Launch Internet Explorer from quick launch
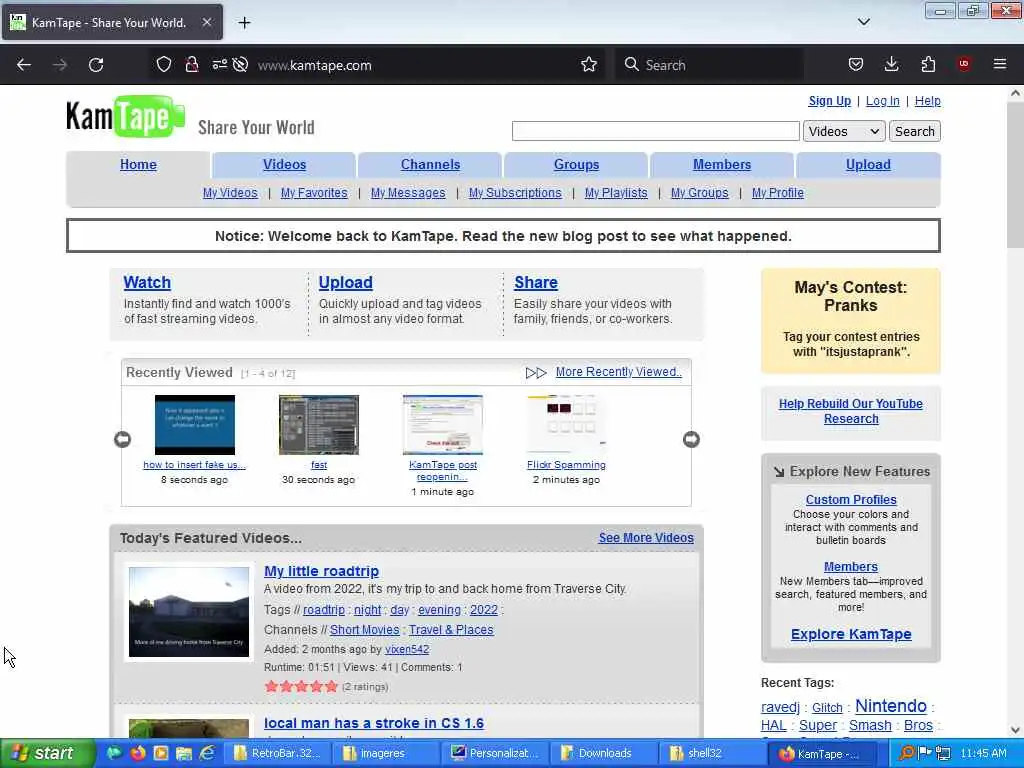Screen dimensions: 1024x768 pyautogui.click(x=207, y=753)
